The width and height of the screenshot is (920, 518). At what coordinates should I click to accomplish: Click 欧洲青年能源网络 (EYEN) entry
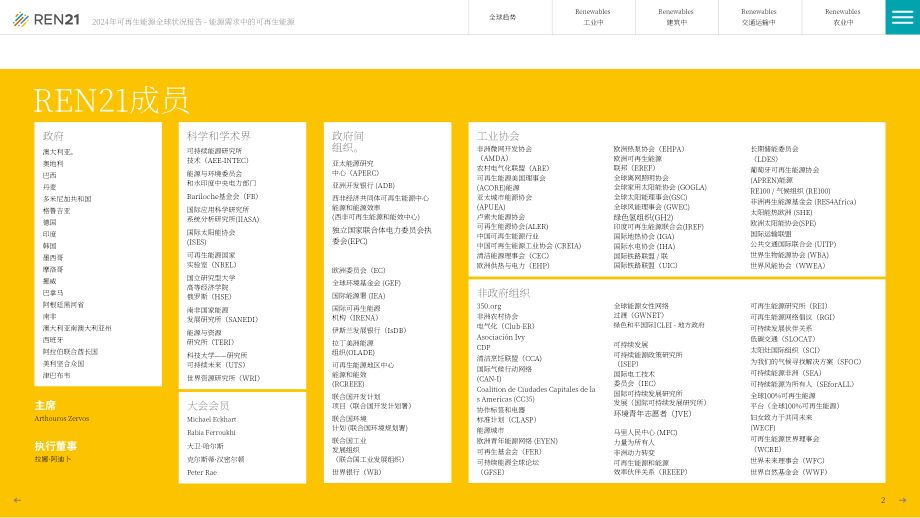517,441
